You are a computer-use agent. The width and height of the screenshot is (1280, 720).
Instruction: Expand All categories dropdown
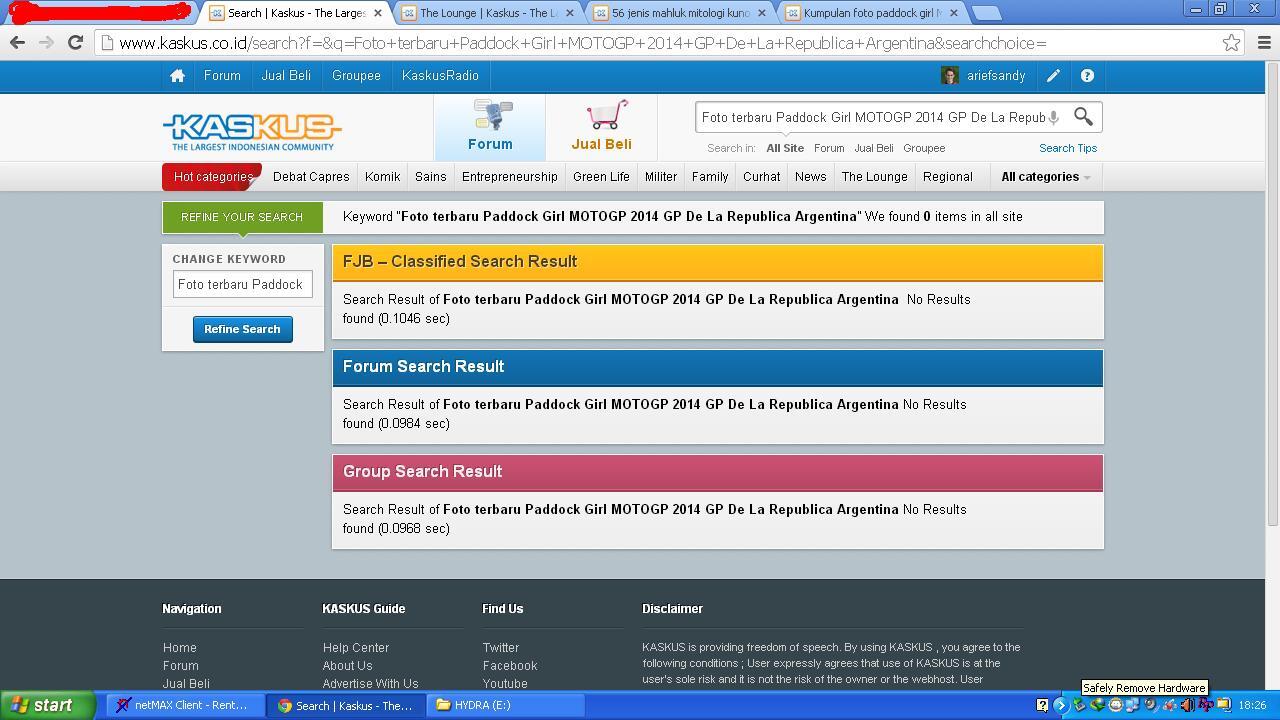point(1045,177)
